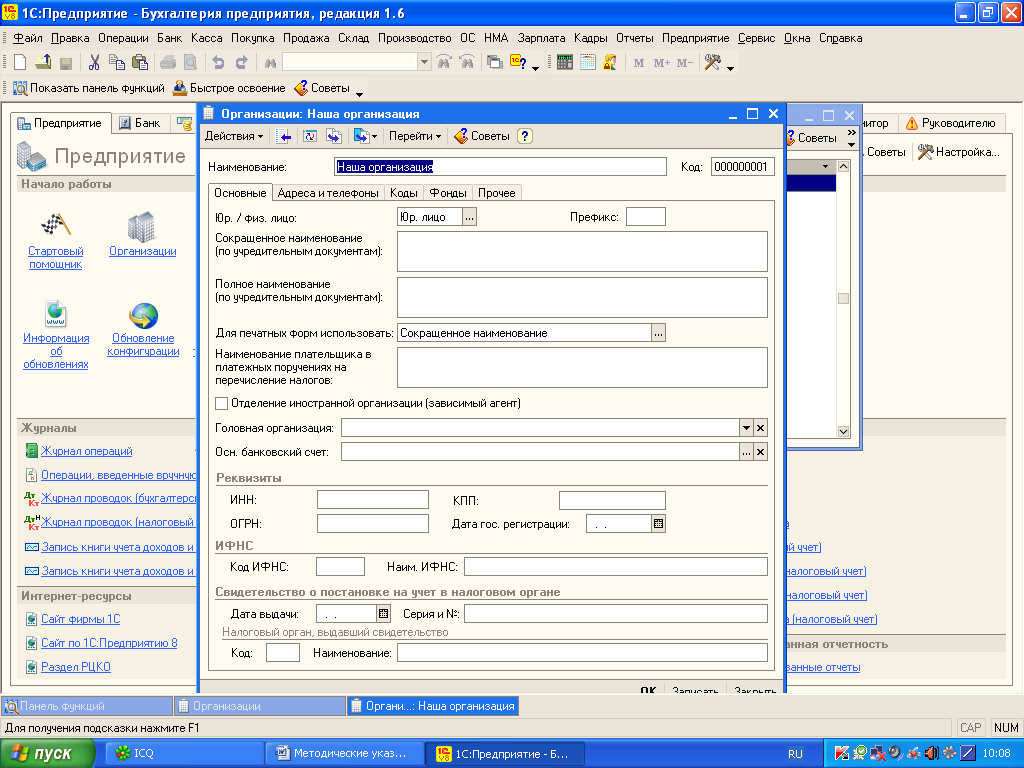This screenshot has height=768, width=1024.
Task: Open the Раздел РЦКО link
Action: [x=76, y=667]
